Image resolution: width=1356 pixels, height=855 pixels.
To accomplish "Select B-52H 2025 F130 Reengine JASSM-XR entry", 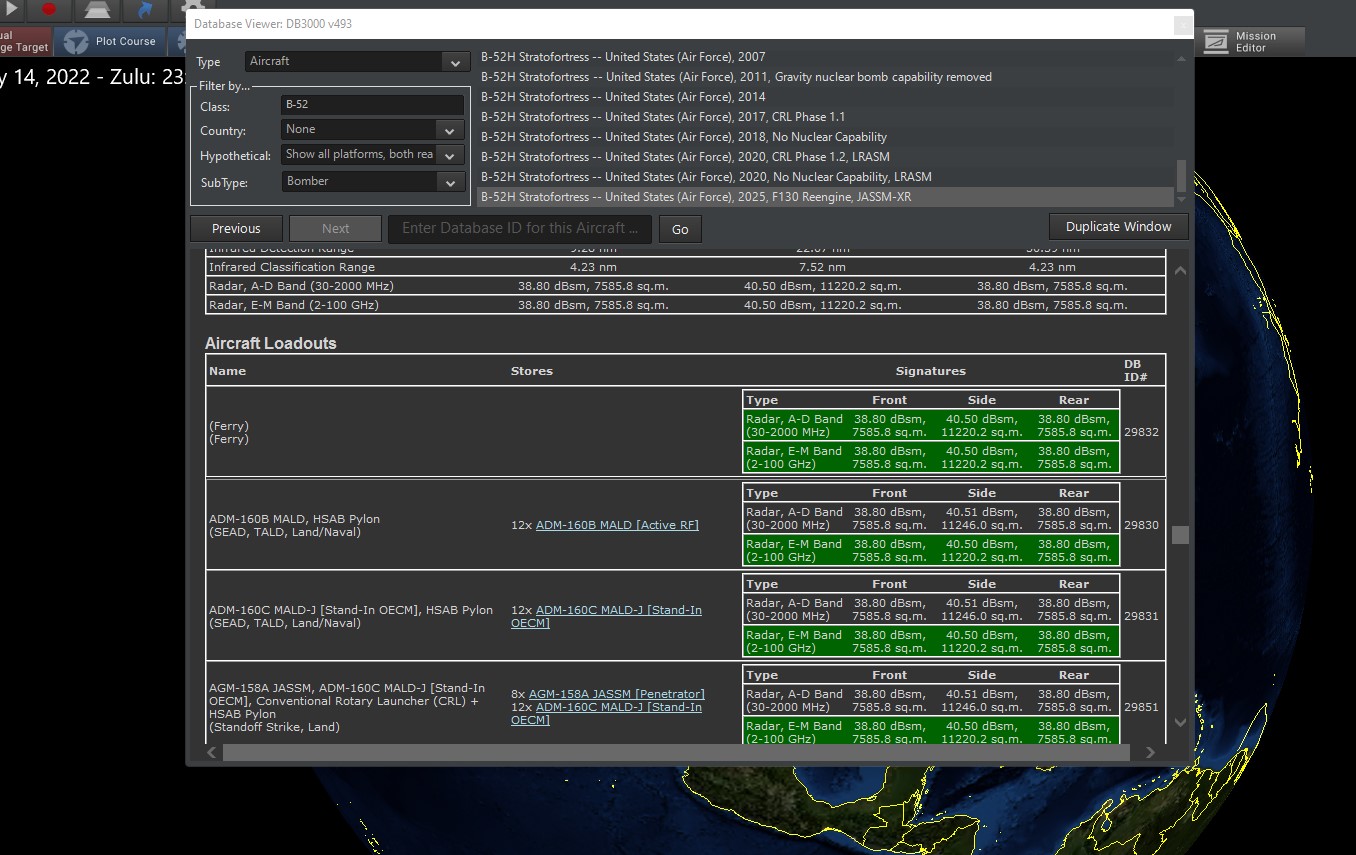I will 825,197.
